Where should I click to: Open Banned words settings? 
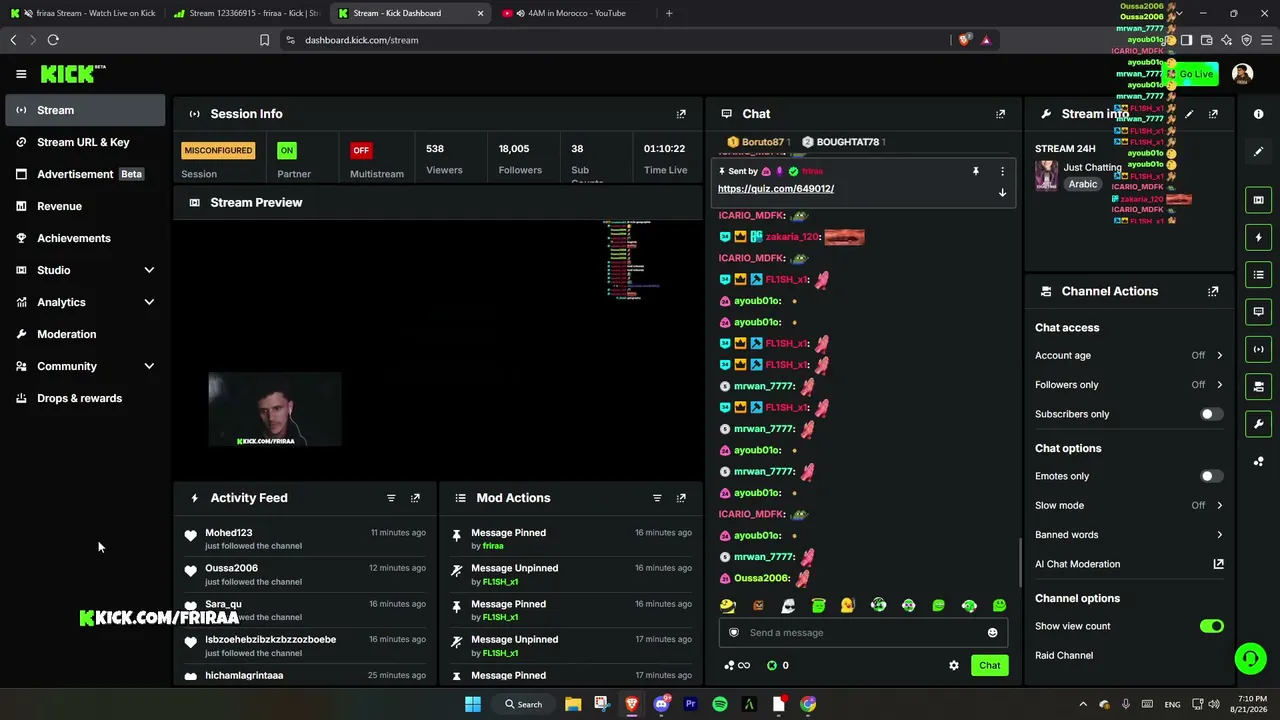1129,535
